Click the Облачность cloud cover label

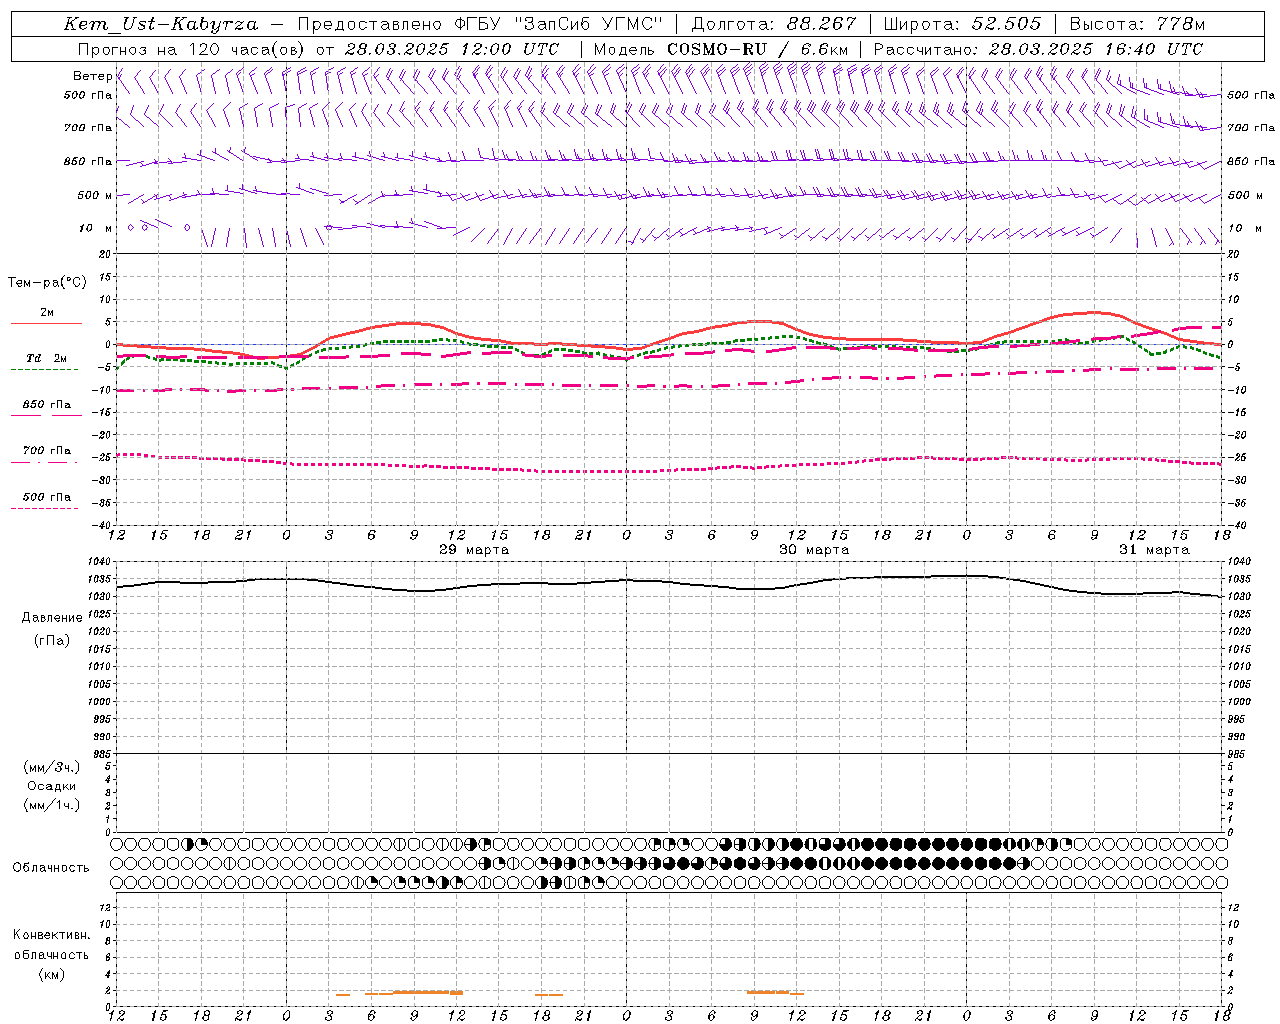(x=51, y=868)
